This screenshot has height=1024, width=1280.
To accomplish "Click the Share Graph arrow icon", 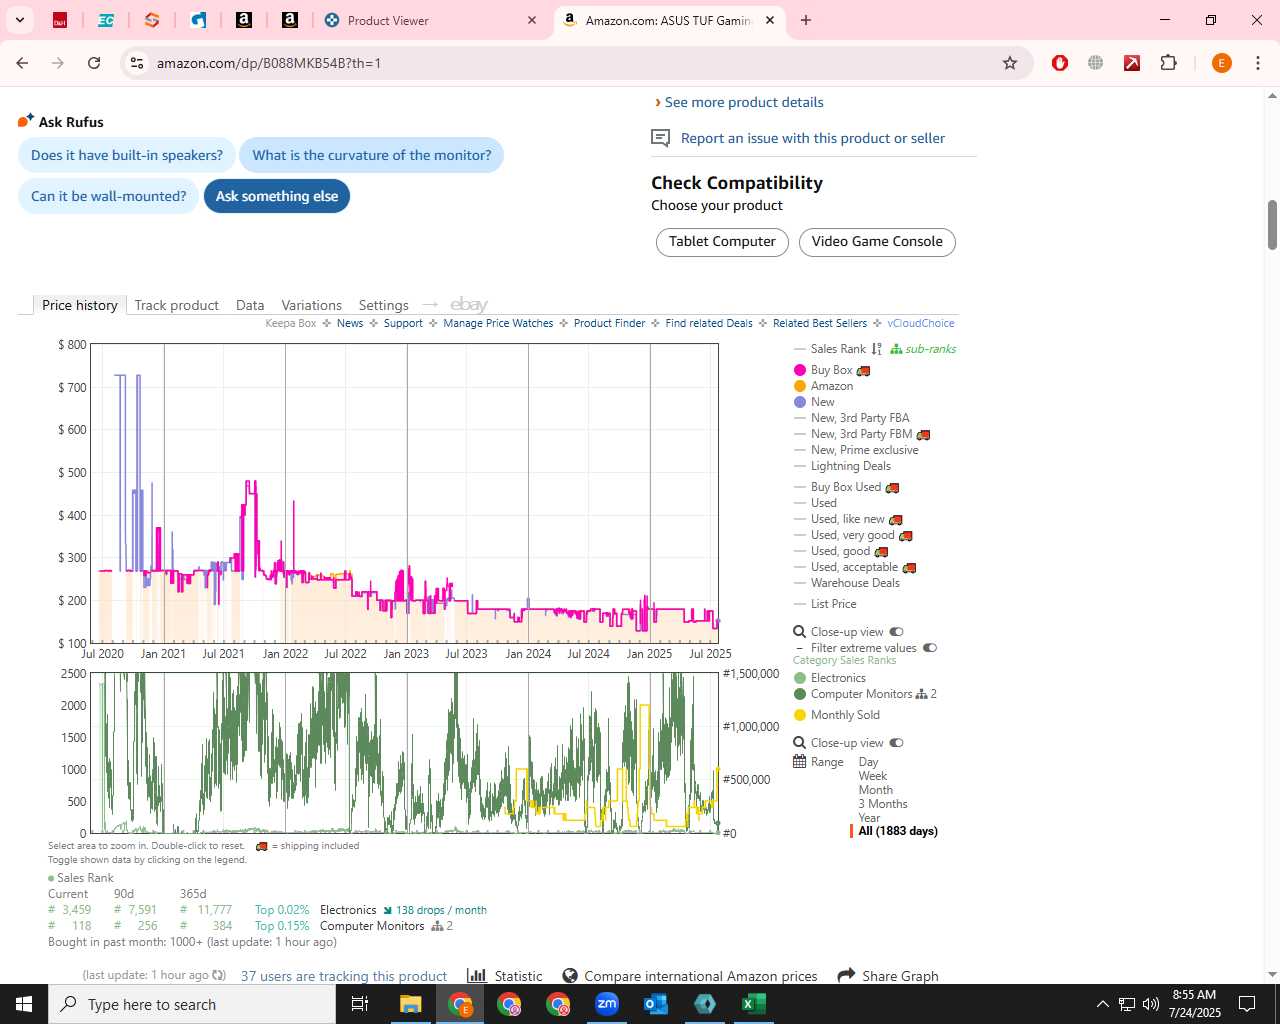I will pyautogui.click(x=846, y=976).
